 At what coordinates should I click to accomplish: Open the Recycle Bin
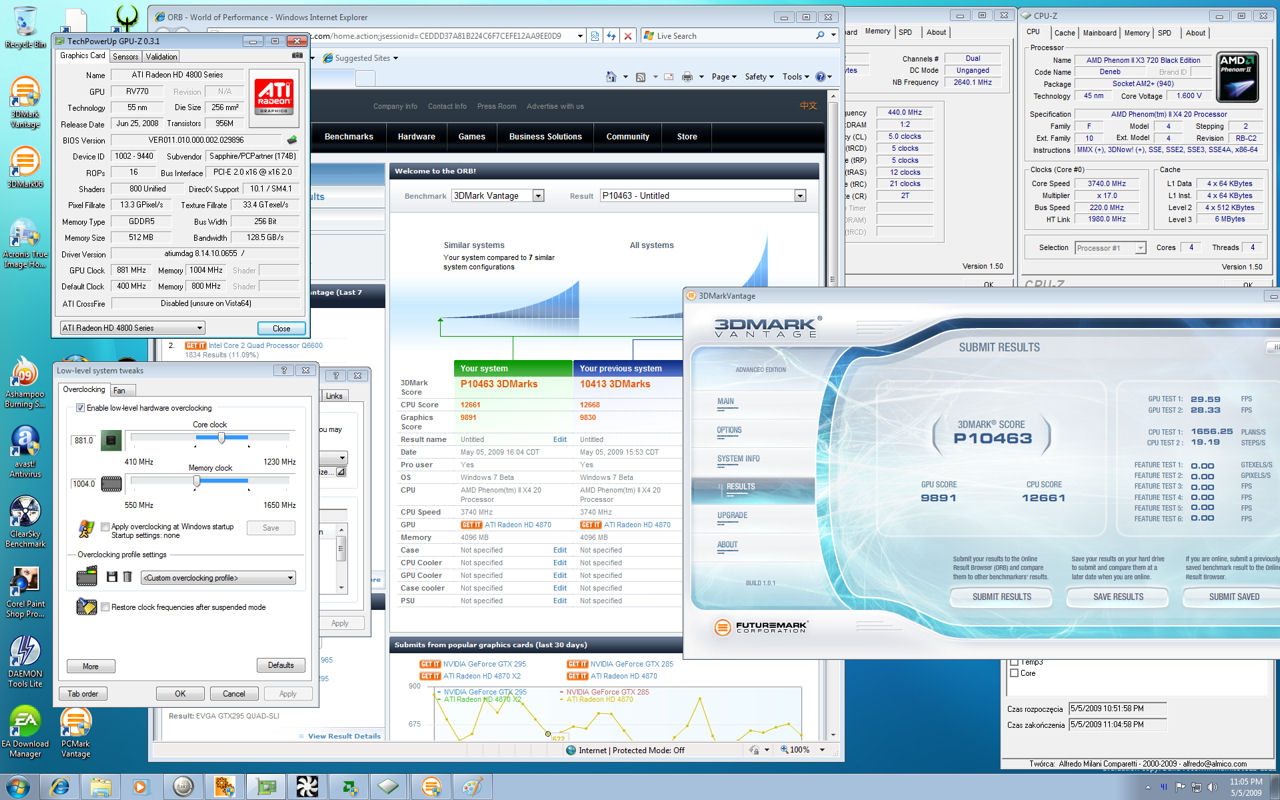point(24,27)
